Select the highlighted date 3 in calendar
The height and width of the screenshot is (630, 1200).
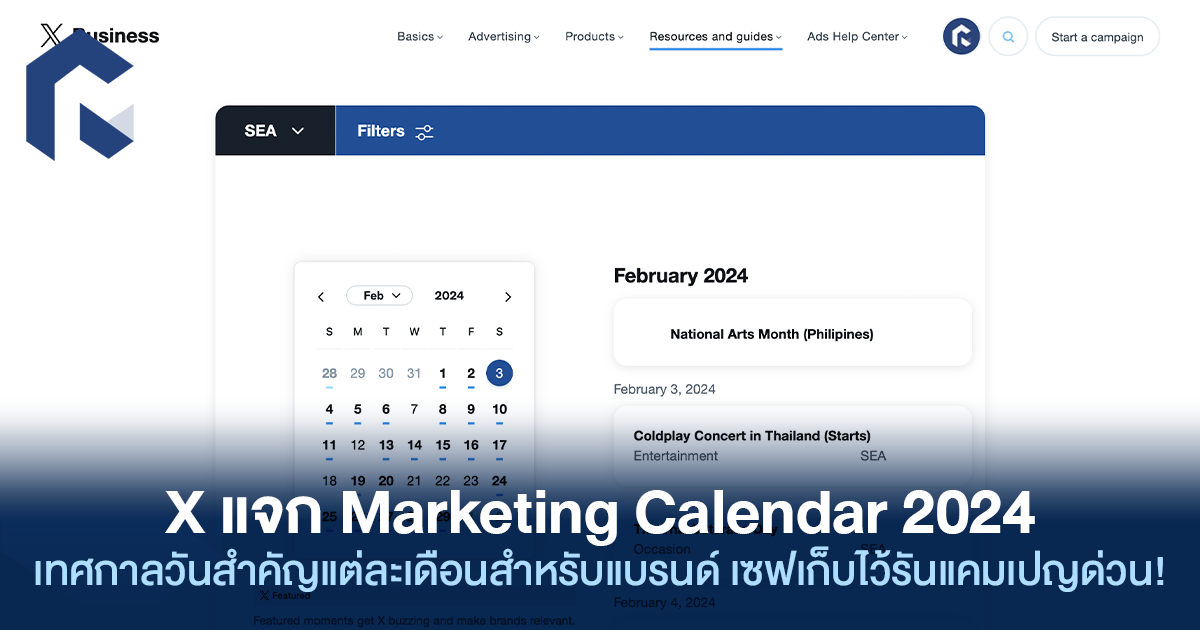click(x=499, y=373)
